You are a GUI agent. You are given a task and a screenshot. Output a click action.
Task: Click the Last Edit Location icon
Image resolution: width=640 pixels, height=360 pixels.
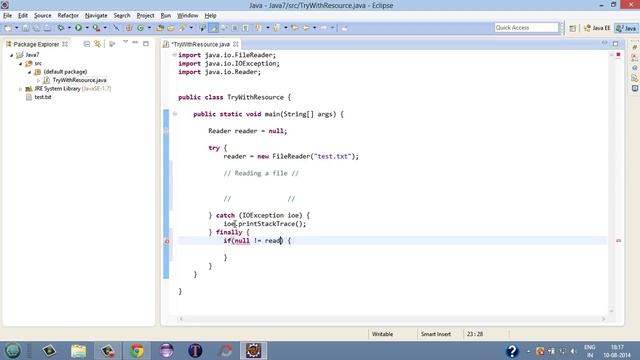point(294,28)
